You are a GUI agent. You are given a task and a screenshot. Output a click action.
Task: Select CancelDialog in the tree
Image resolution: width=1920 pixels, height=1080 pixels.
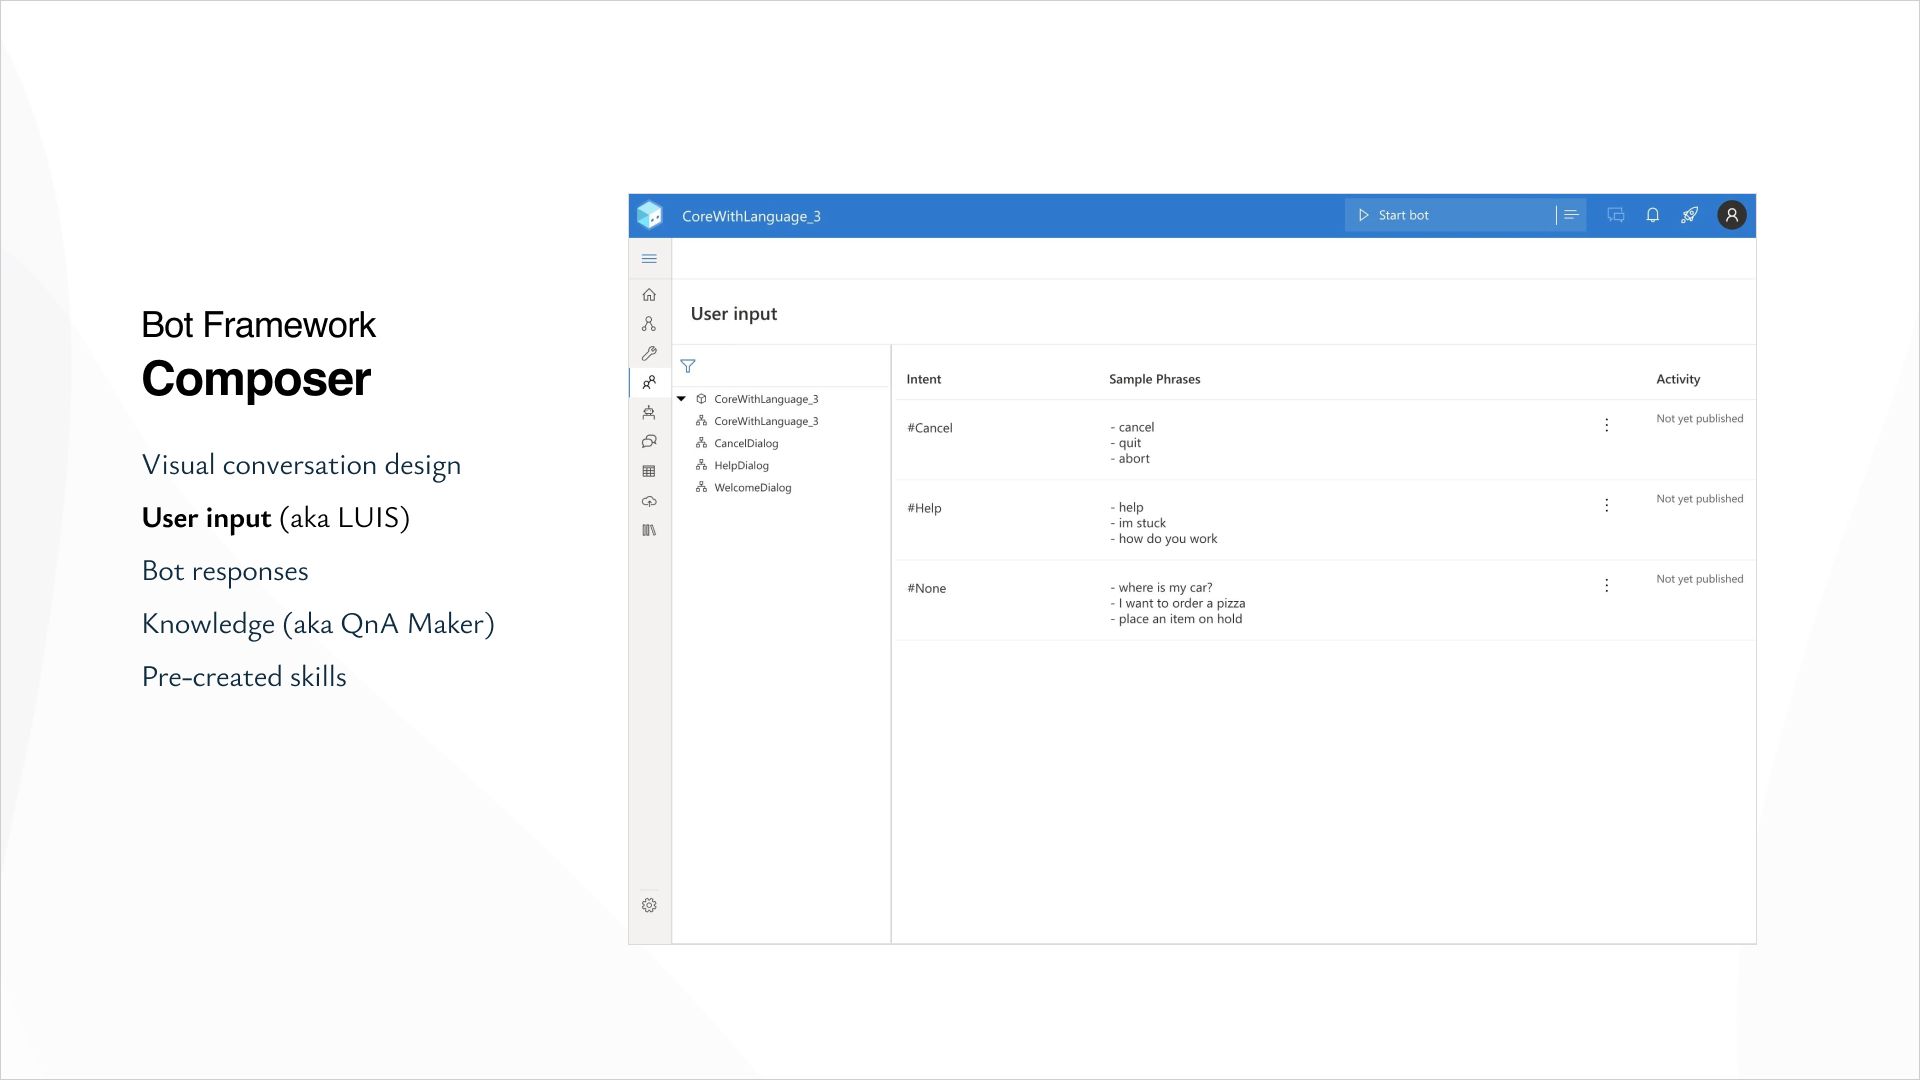coord(746,443)
